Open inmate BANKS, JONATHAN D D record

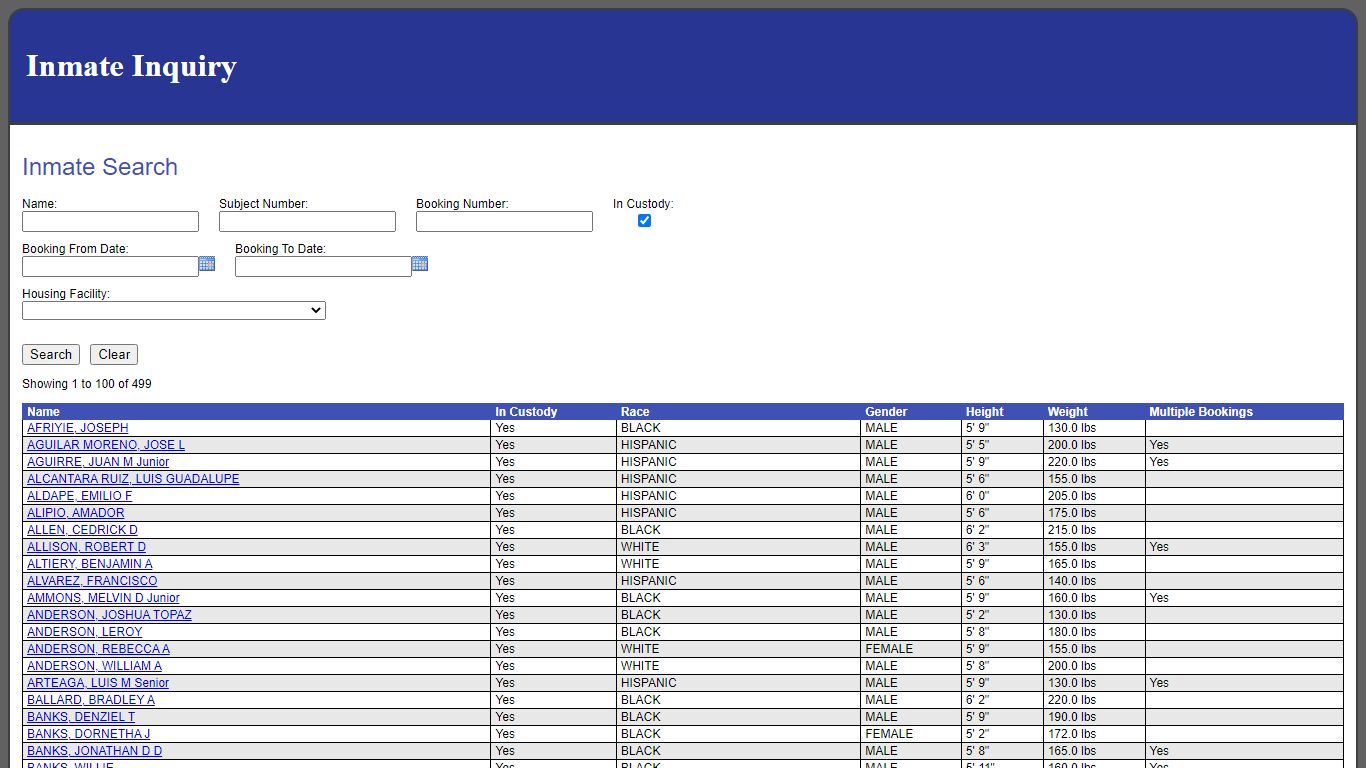pos(94,751)
